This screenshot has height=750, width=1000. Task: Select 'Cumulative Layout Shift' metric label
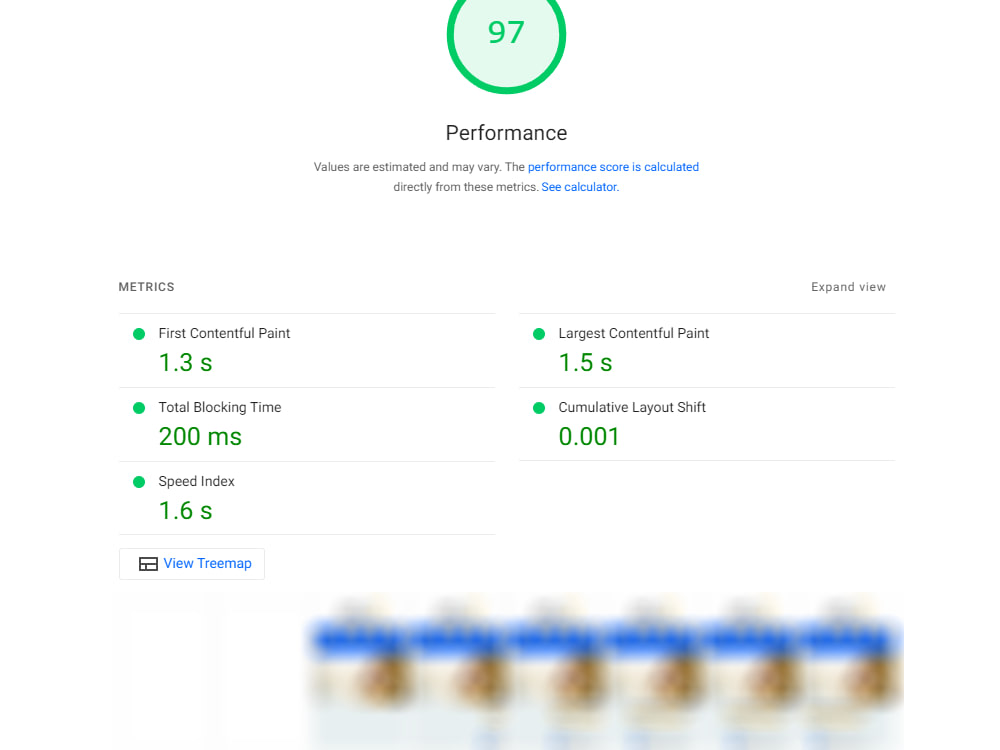pos(632,408)
